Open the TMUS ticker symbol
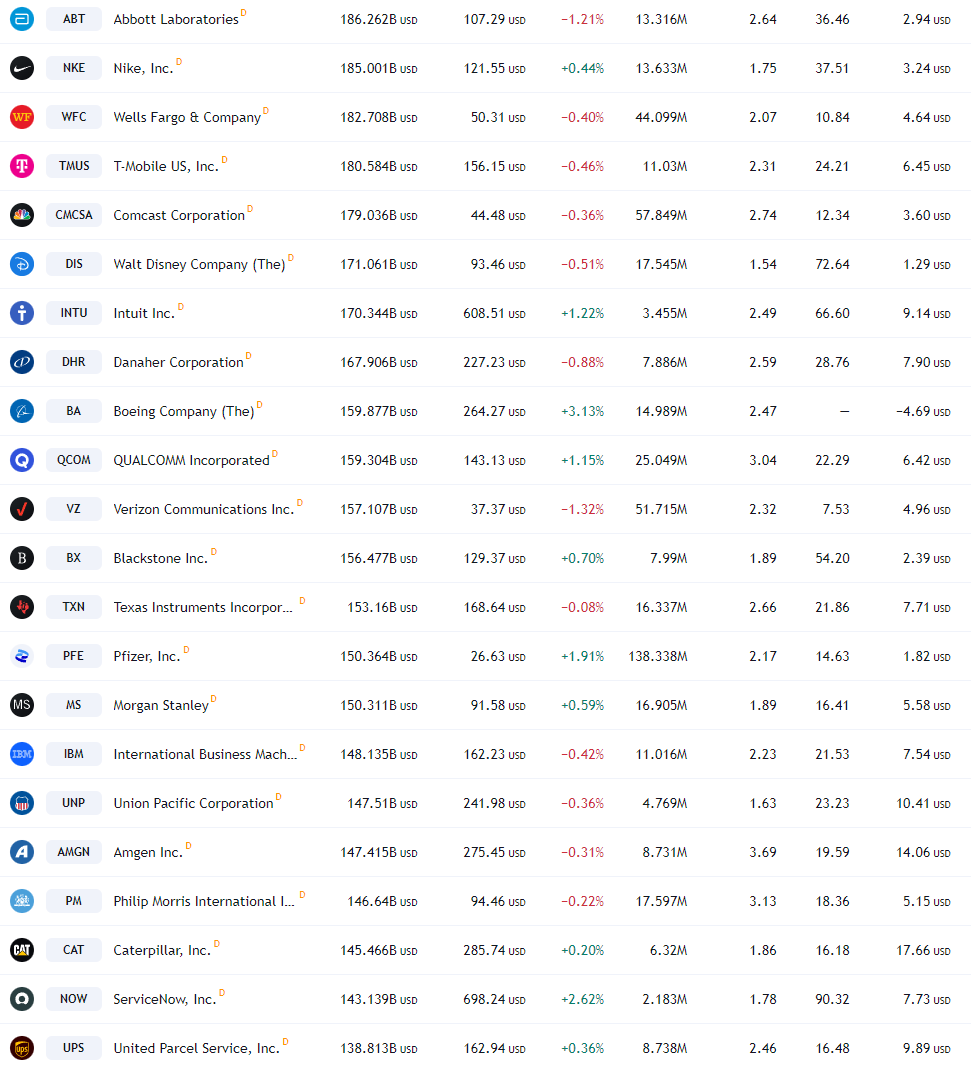 click(74, 166)
